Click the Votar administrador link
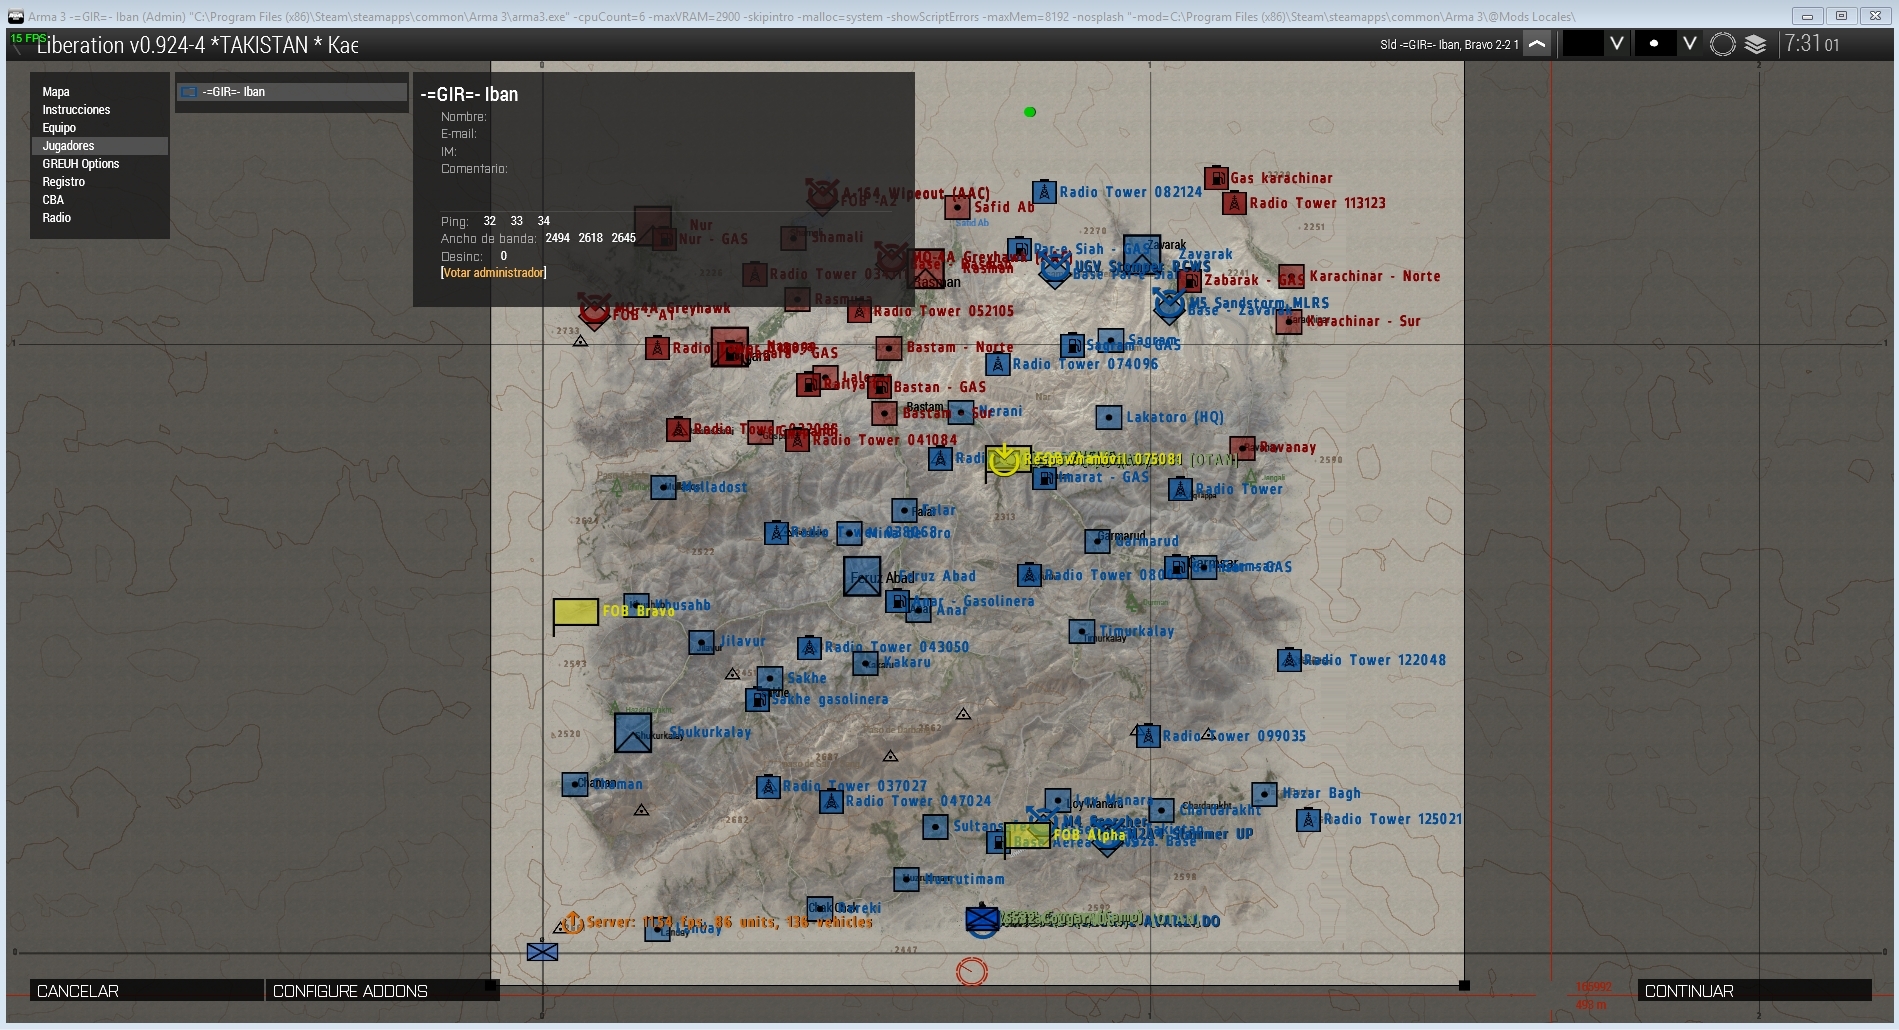 tap(493, 273)
